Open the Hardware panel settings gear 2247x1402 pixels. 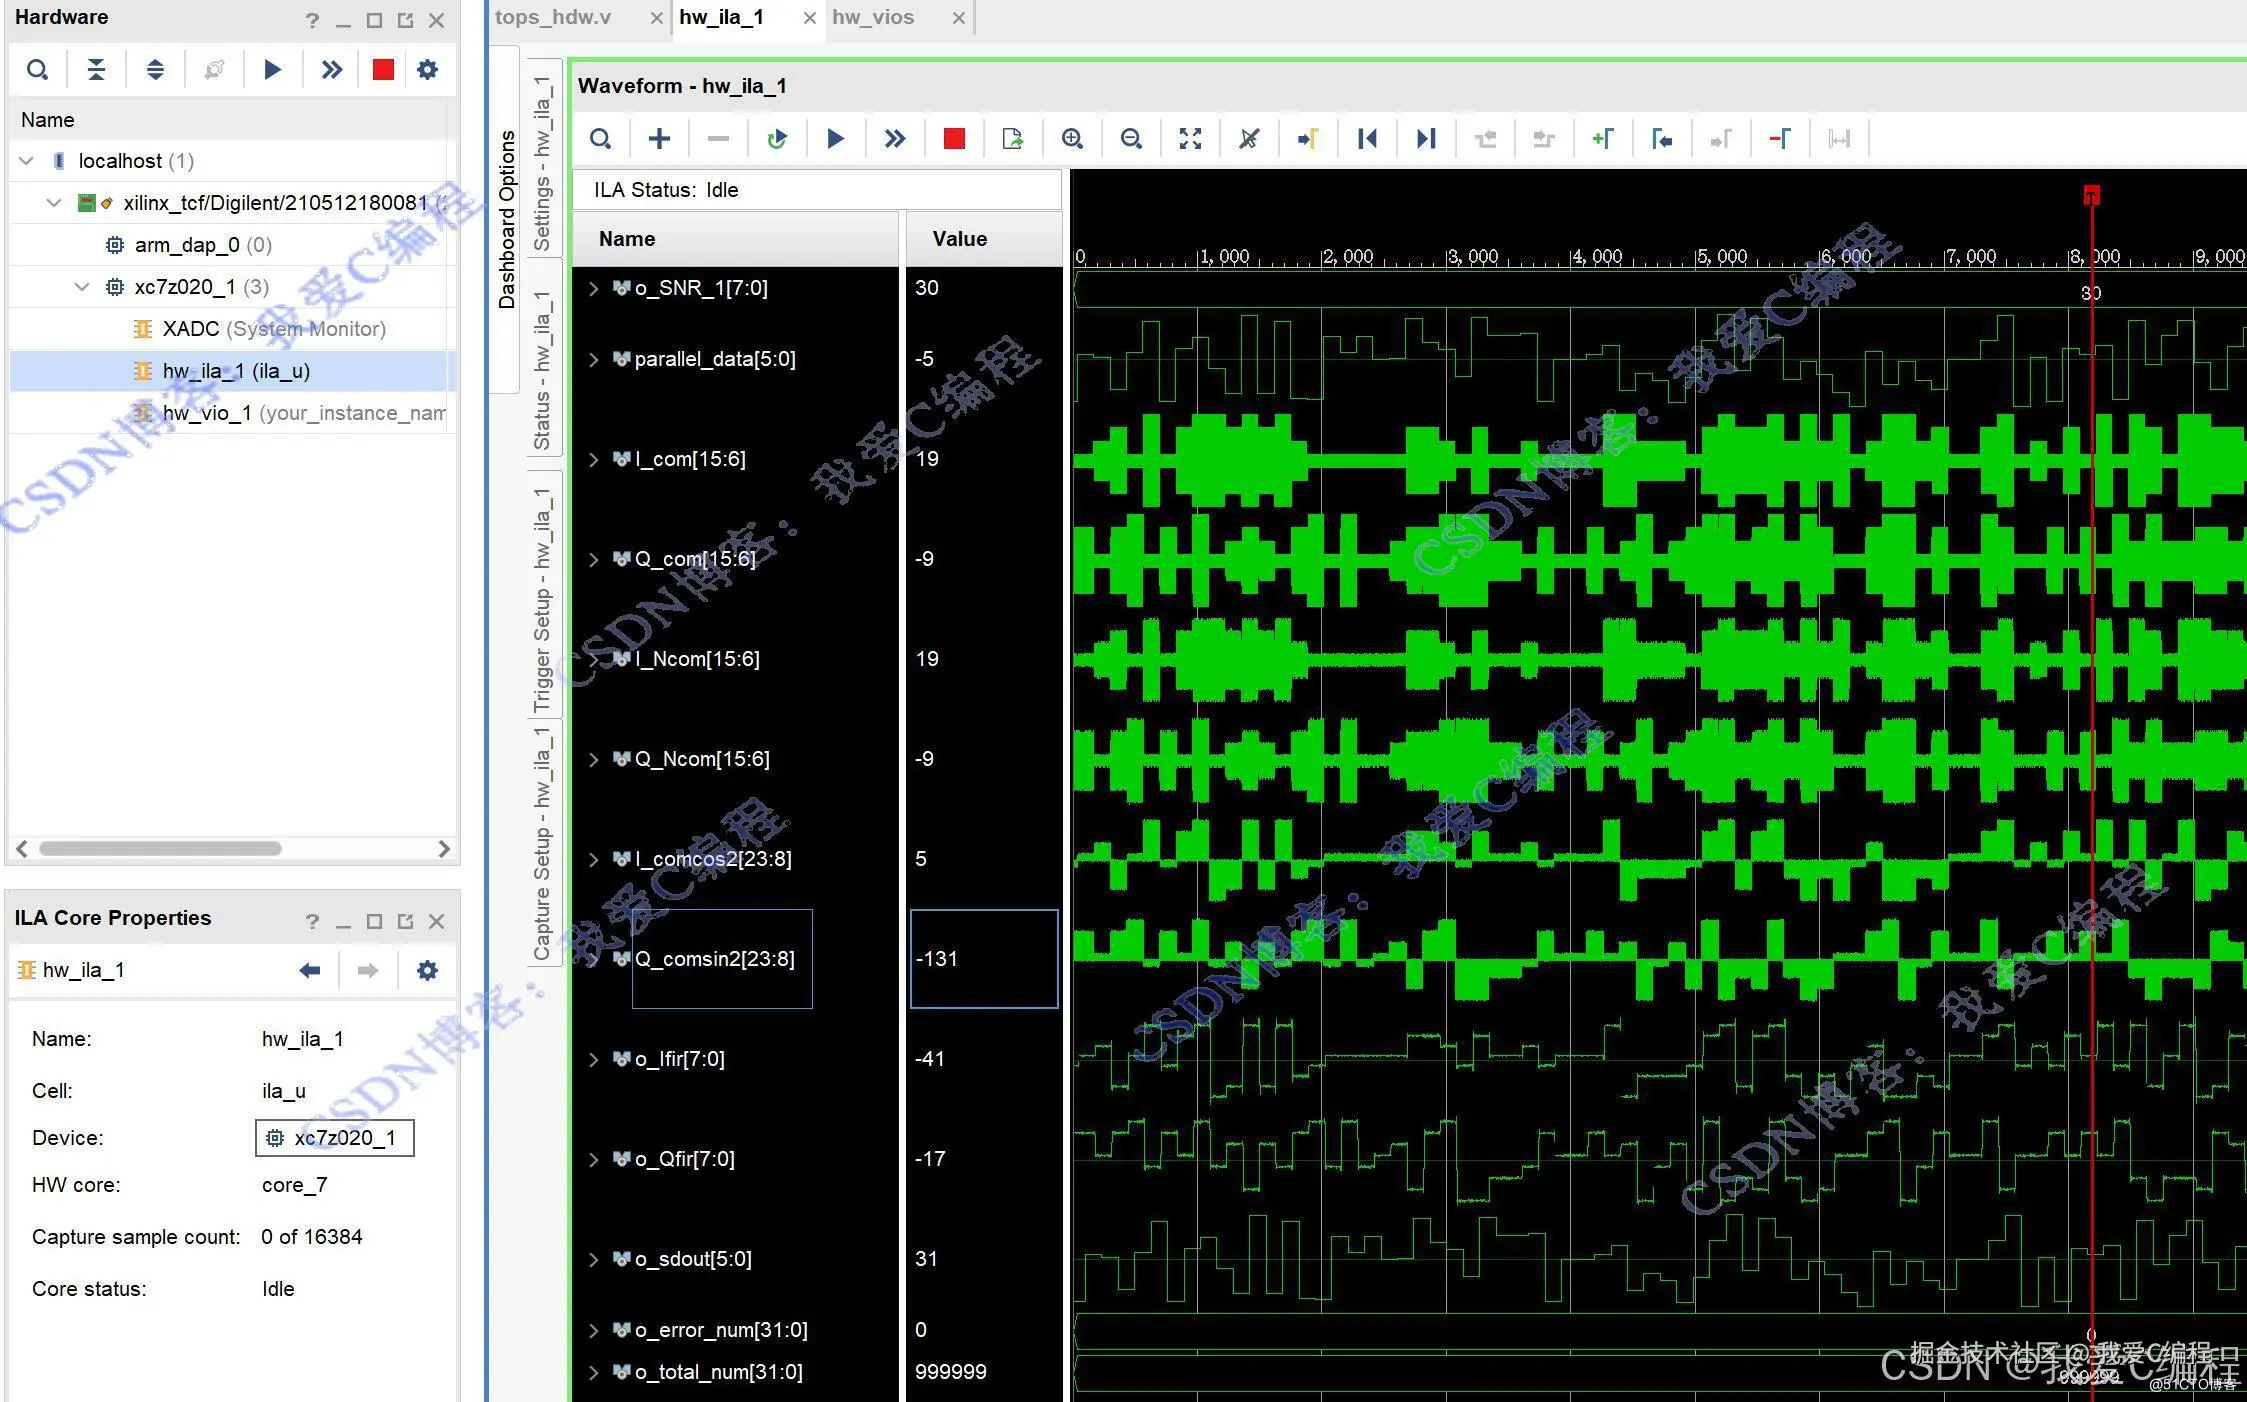[x=427, y=69]
